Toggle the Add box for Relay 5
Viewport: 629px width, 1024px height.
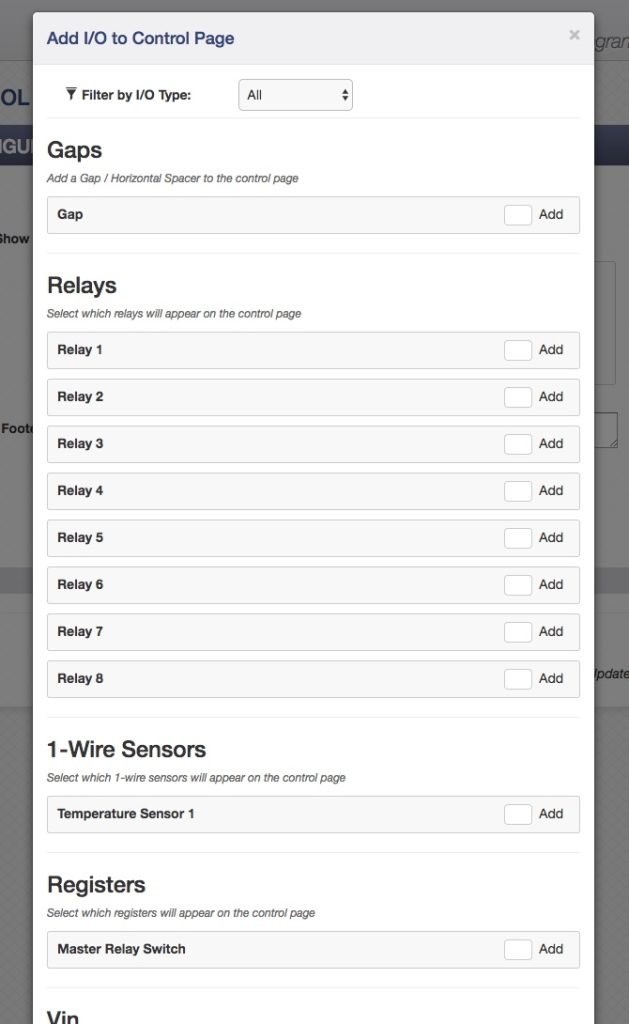pos(519,537)
